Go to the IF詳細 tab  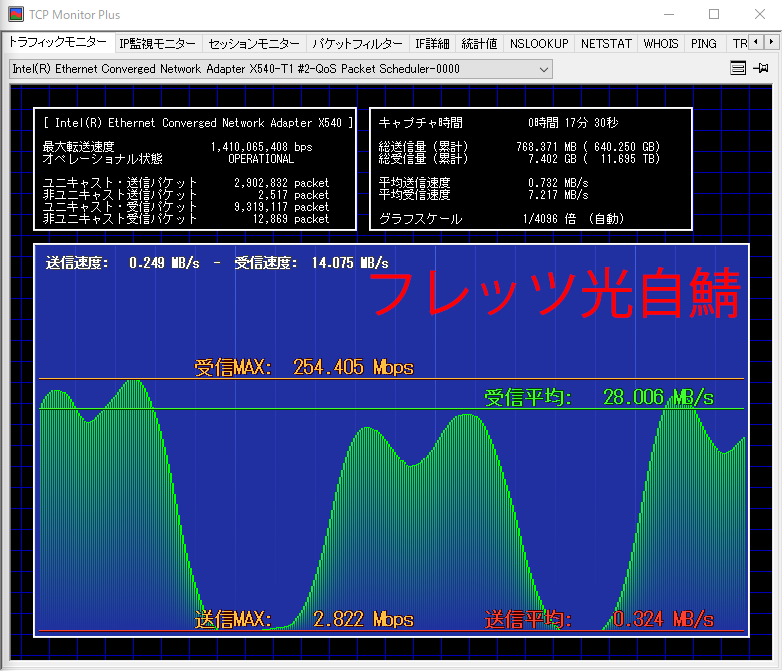pyautogui.click(x=432, y=44)
